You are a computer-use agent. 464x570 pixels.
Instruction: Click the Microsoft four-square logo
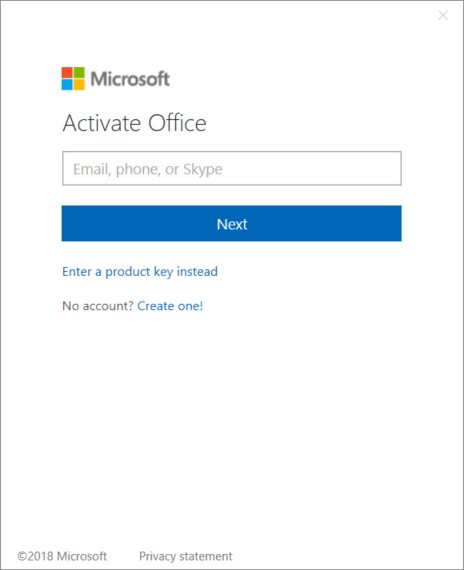coord(73,79)
